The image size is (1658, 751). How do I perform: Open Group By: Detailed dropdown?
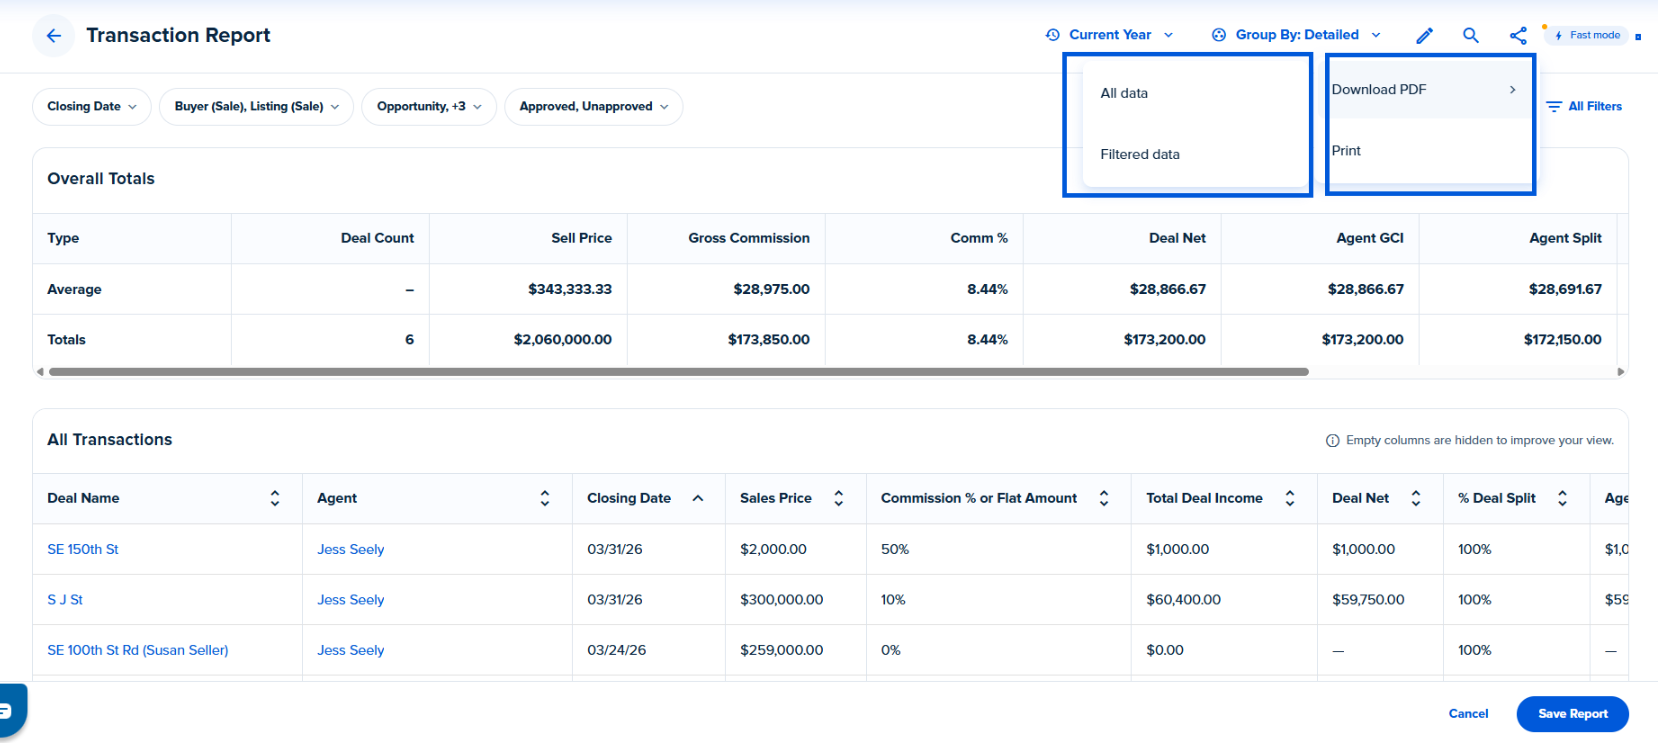coord(1296,35)
